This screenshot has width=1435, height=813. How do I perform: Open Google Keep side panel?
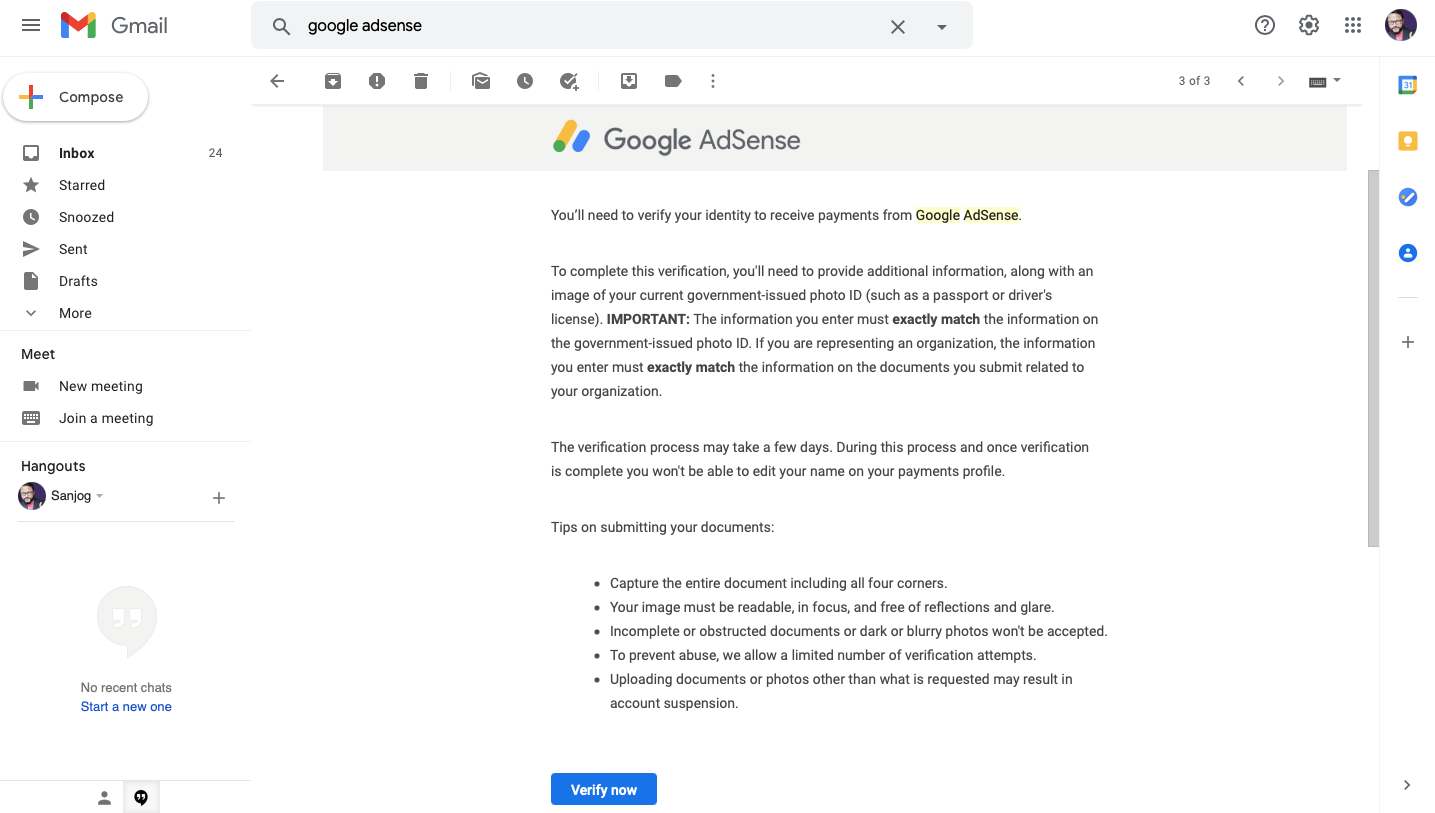[x=1408, y=141]
